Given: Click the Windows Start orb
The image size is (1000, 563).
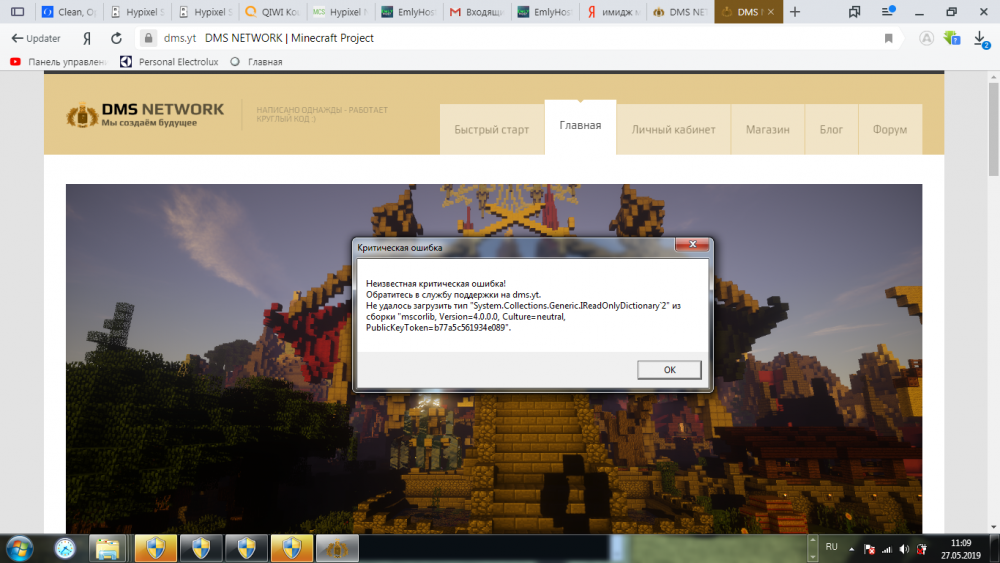Looking at the screenshot, I should pyautogui.click(x=19, y=548).
